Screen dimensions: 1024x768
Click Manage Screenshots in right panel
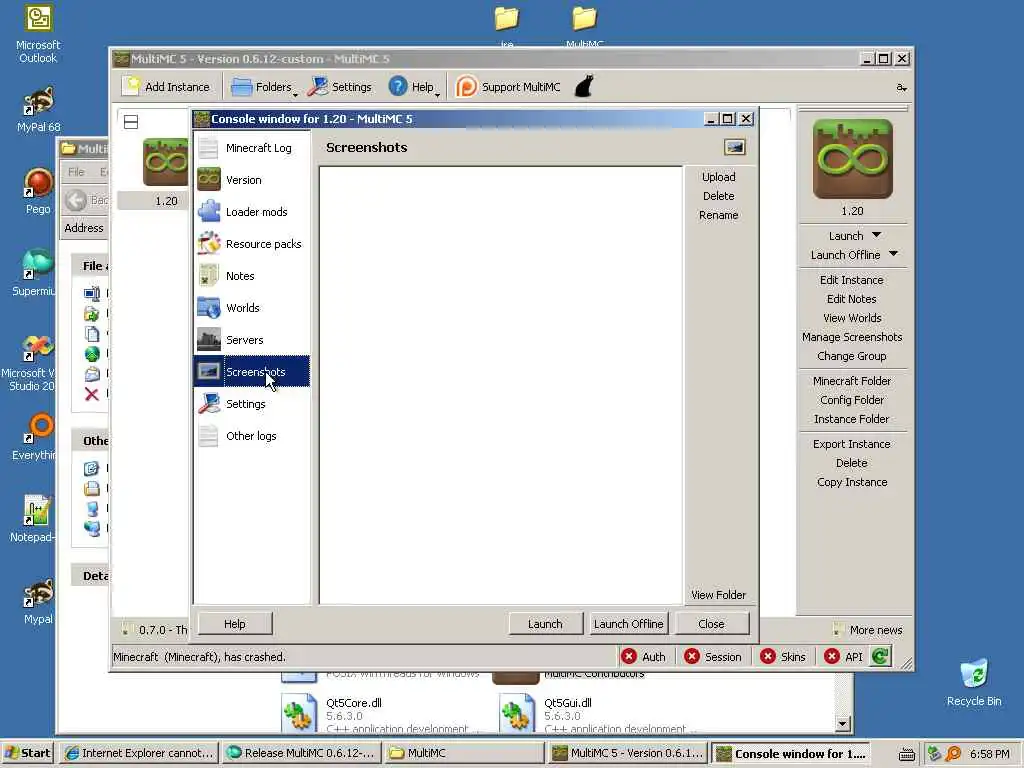[x=852, y=337]
